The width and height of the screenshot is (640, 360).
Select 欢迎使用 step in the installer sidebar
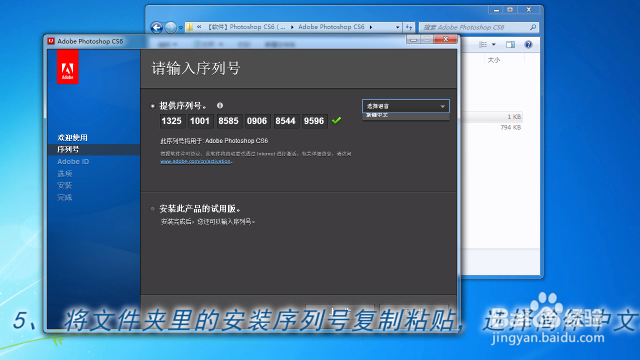point(72,138)
